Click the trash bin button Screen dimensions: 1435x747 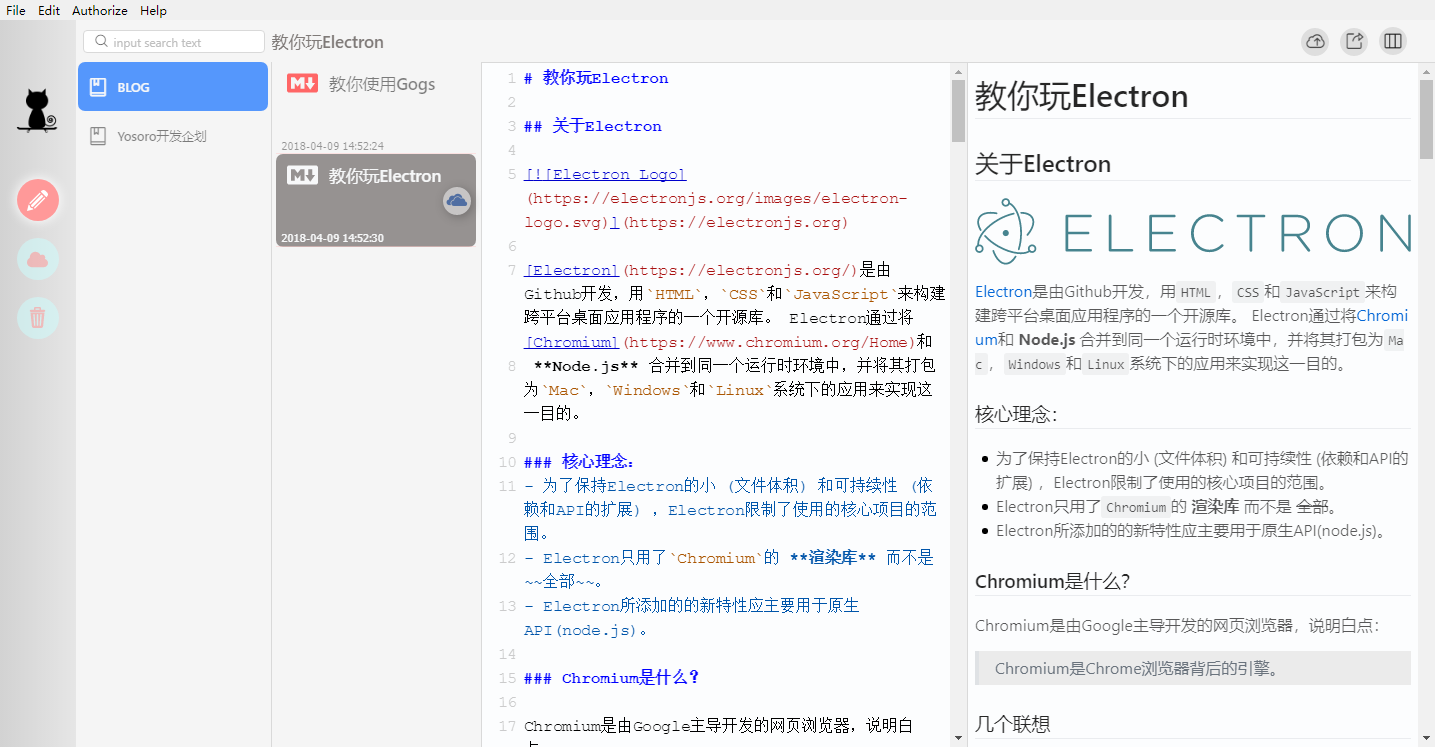[38, 318]
